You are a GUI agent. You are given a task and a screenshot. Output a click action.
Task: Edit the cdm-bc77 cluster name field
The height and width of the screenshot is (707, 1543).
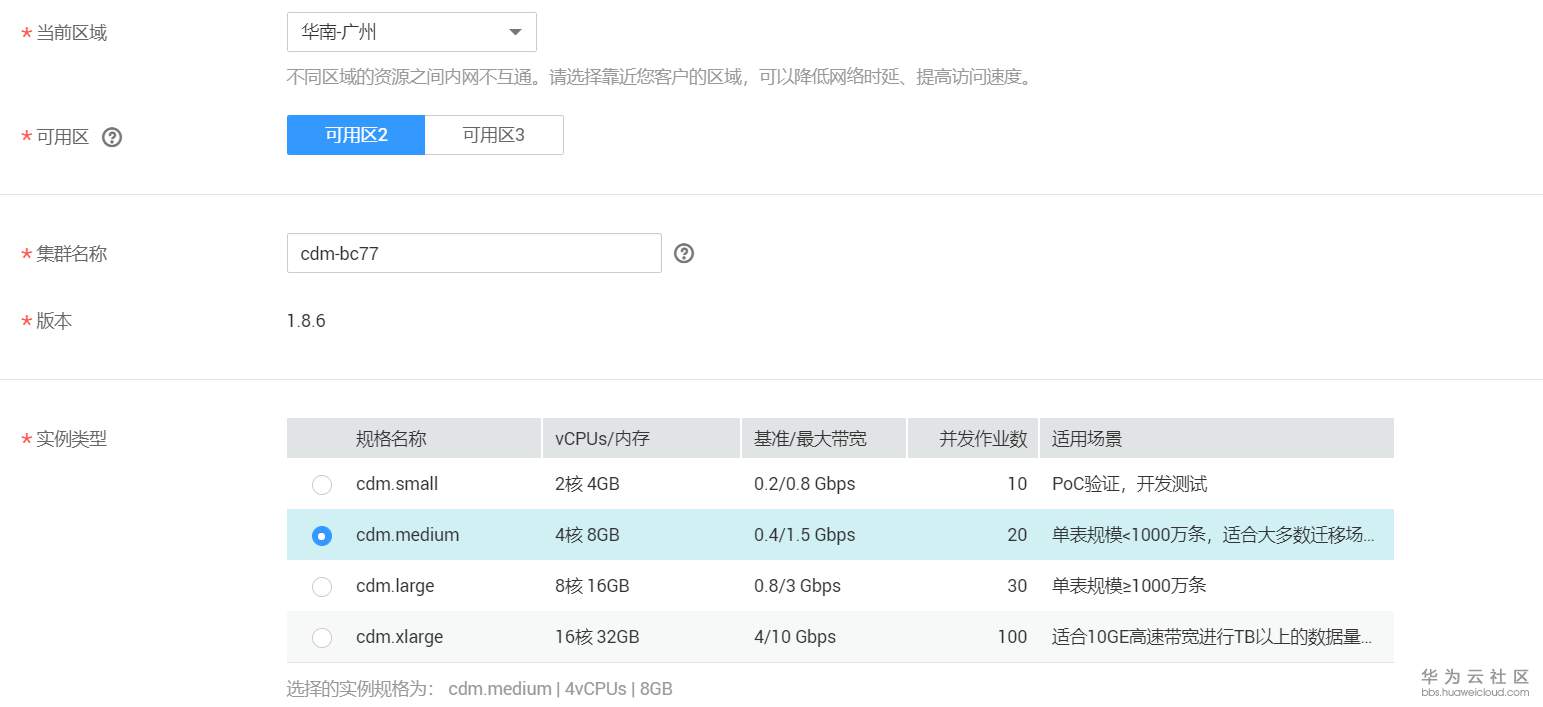(x=474, y=253)
